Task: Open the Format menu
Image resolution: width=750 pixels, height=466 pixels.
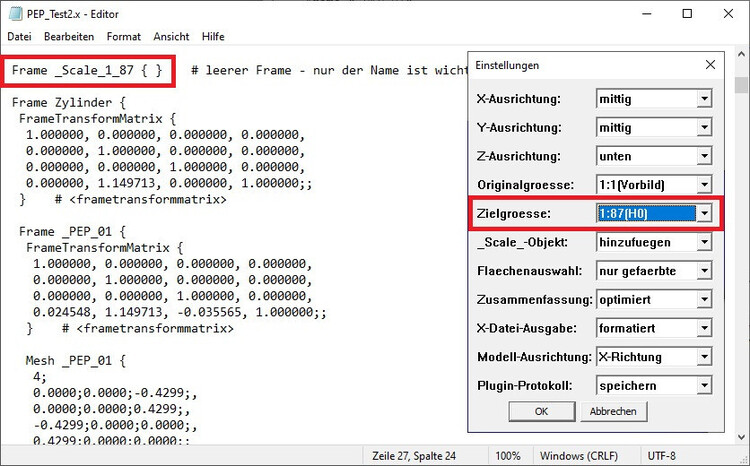Action: pos(124,36)
